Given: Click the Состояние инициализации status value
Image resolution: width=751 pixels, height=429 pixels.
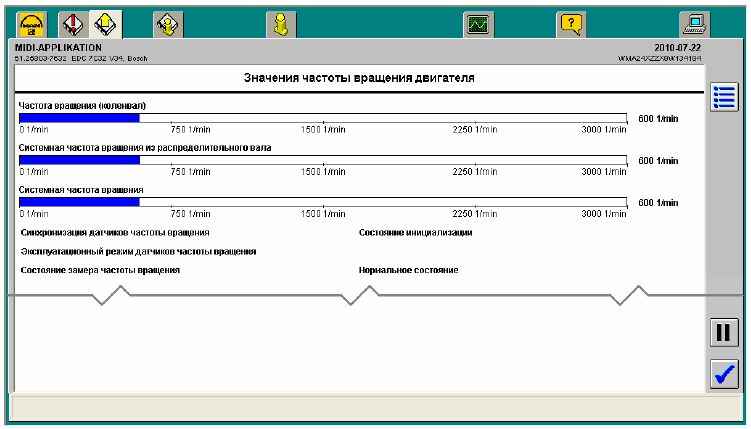Looking at the screenshot, I should point(415,232).
